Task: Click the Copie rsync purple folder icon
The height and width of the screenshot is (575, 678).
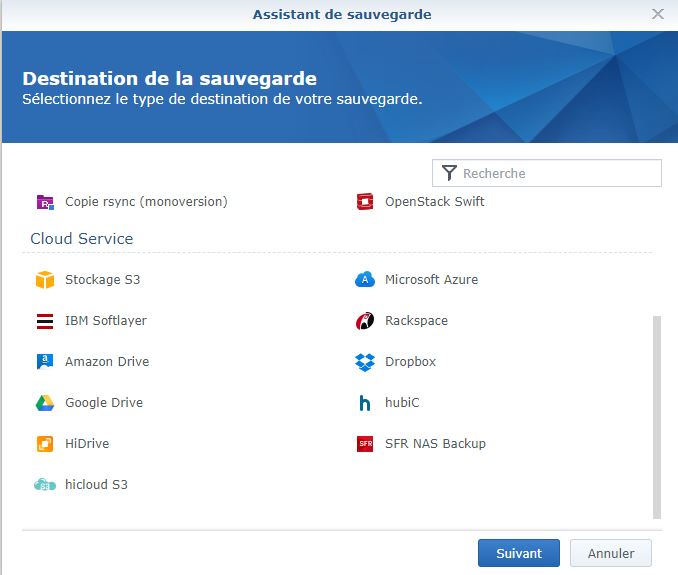Action: click(45, 202)
